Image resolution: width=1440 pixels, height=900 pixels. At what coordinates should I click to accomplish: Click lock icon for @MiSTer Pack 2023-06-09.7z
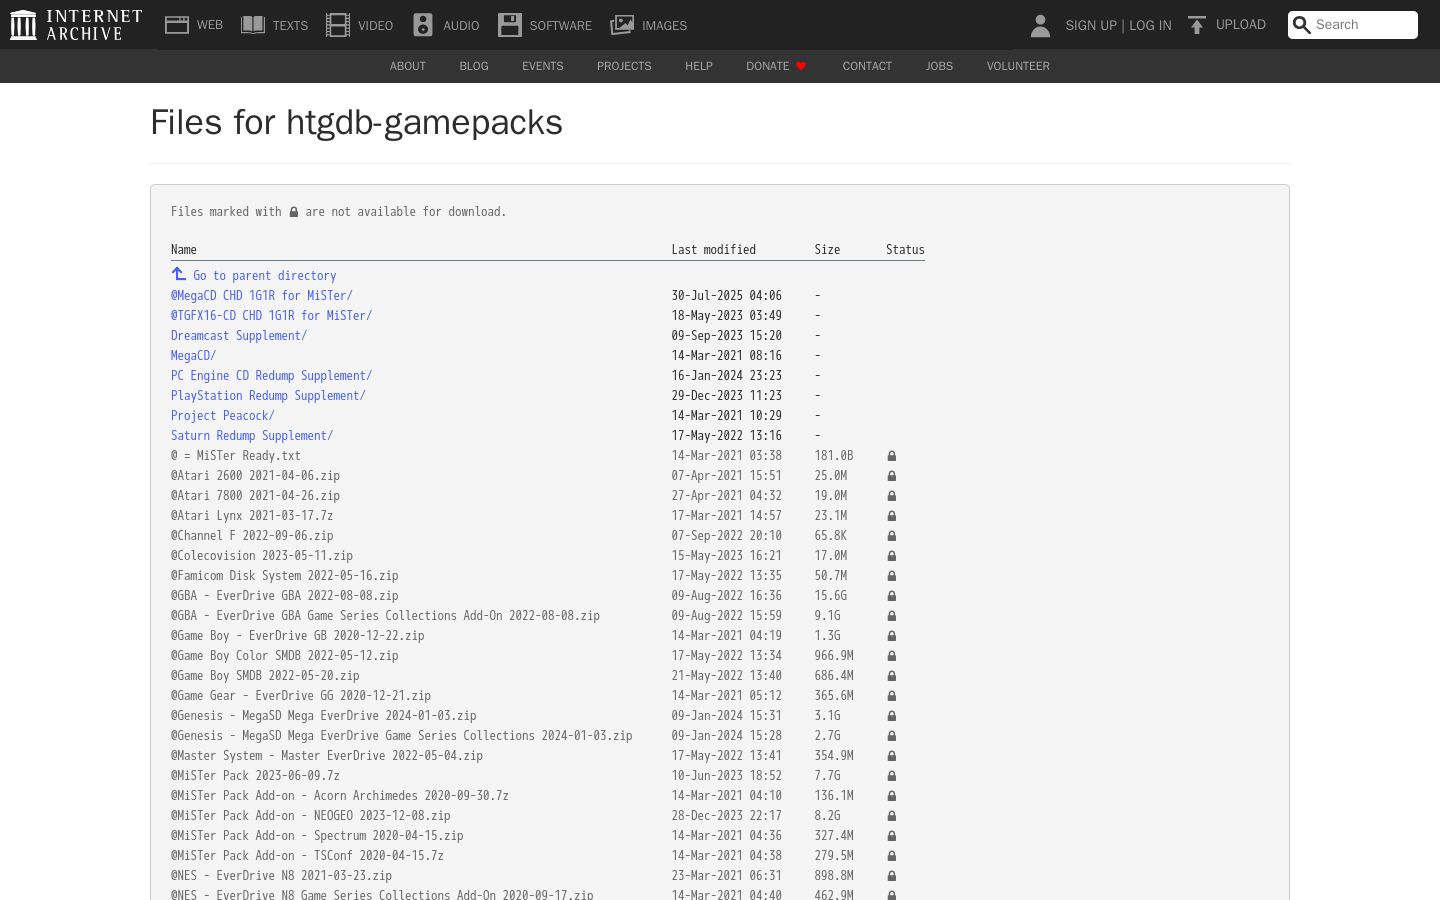pyautogui.click(x=892, y=776)
